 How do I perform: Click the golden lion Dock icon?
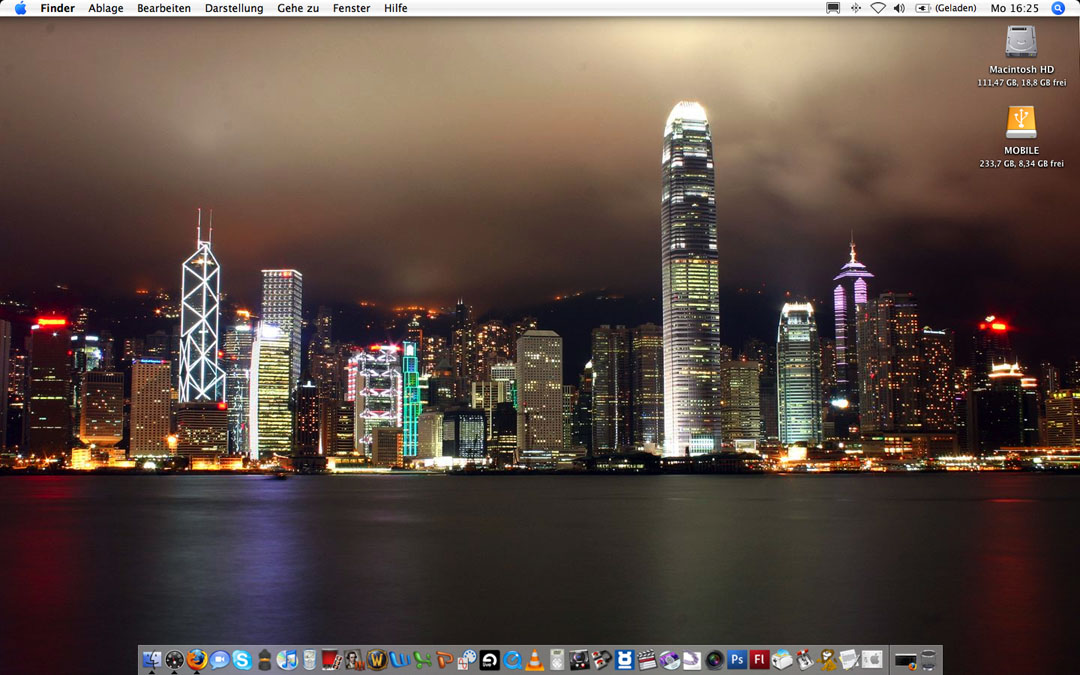click(x=827, y=660)
